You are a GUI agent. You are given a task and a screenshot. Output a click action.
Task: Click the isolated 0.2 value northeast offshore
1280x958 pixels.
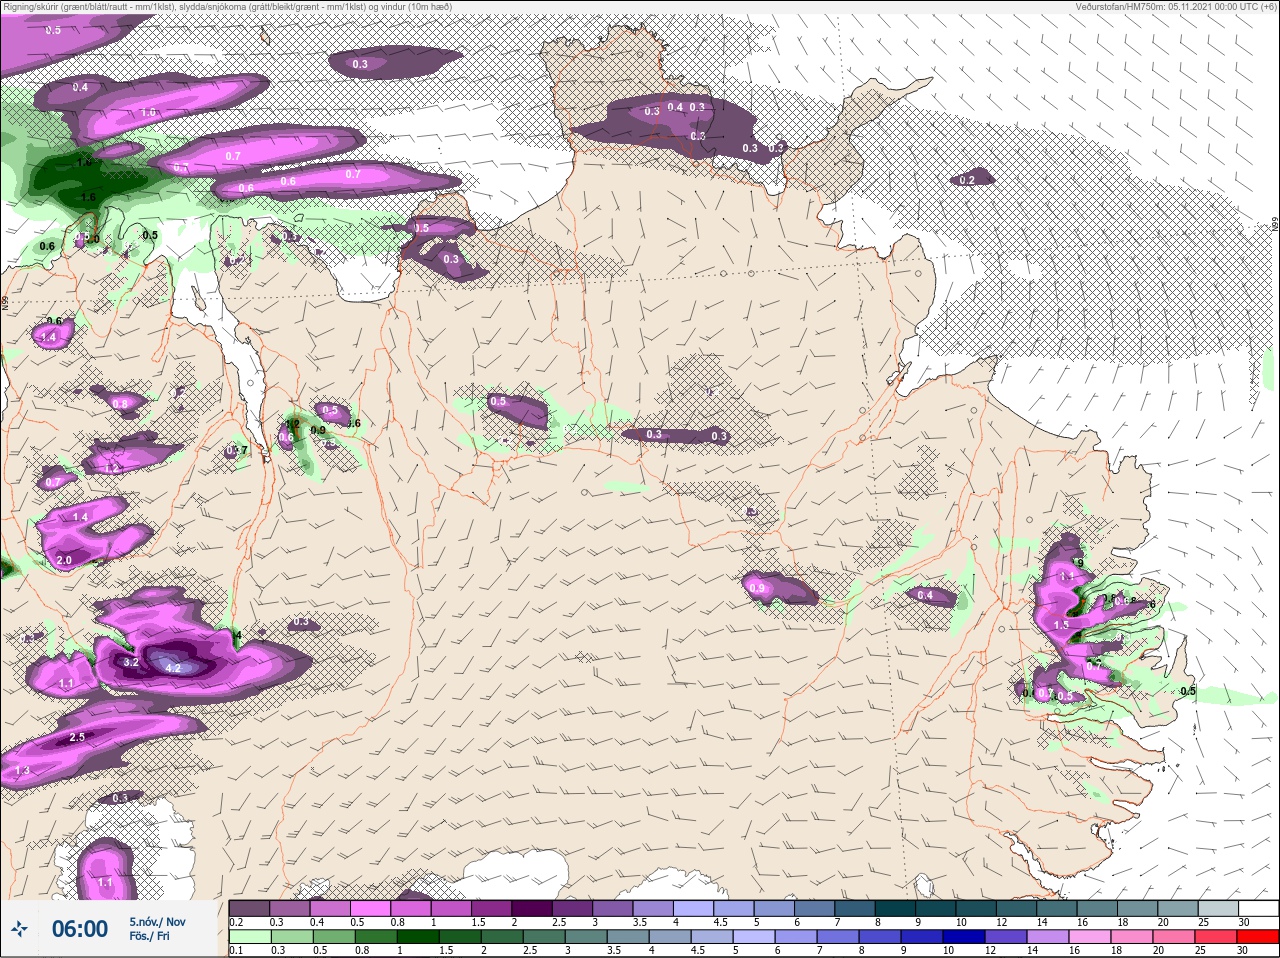[966, 181]
